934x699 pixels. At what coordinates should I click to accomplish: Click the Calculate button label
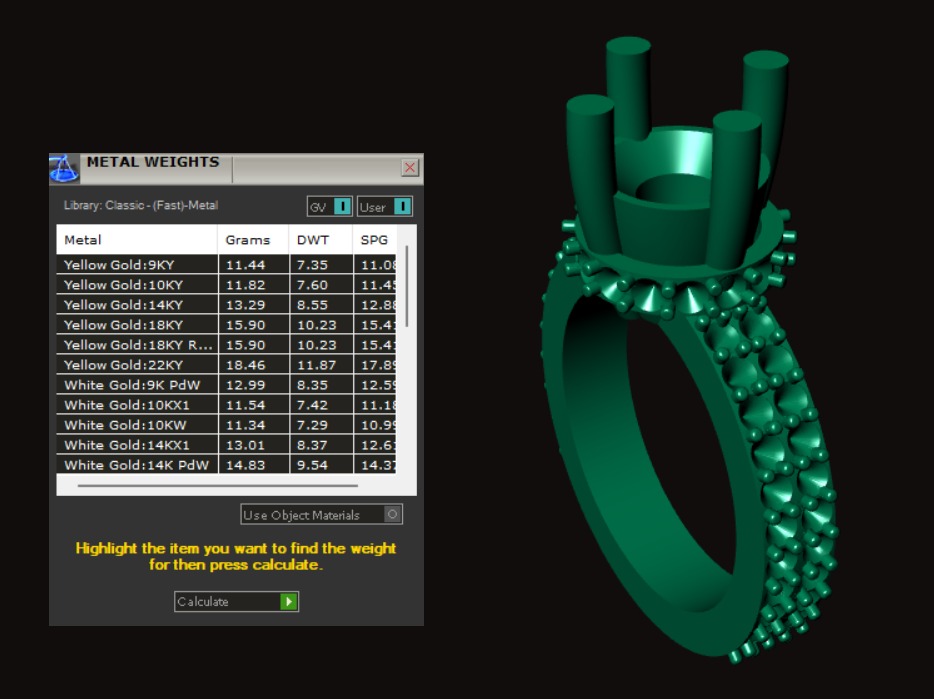(x=226, y=602)
